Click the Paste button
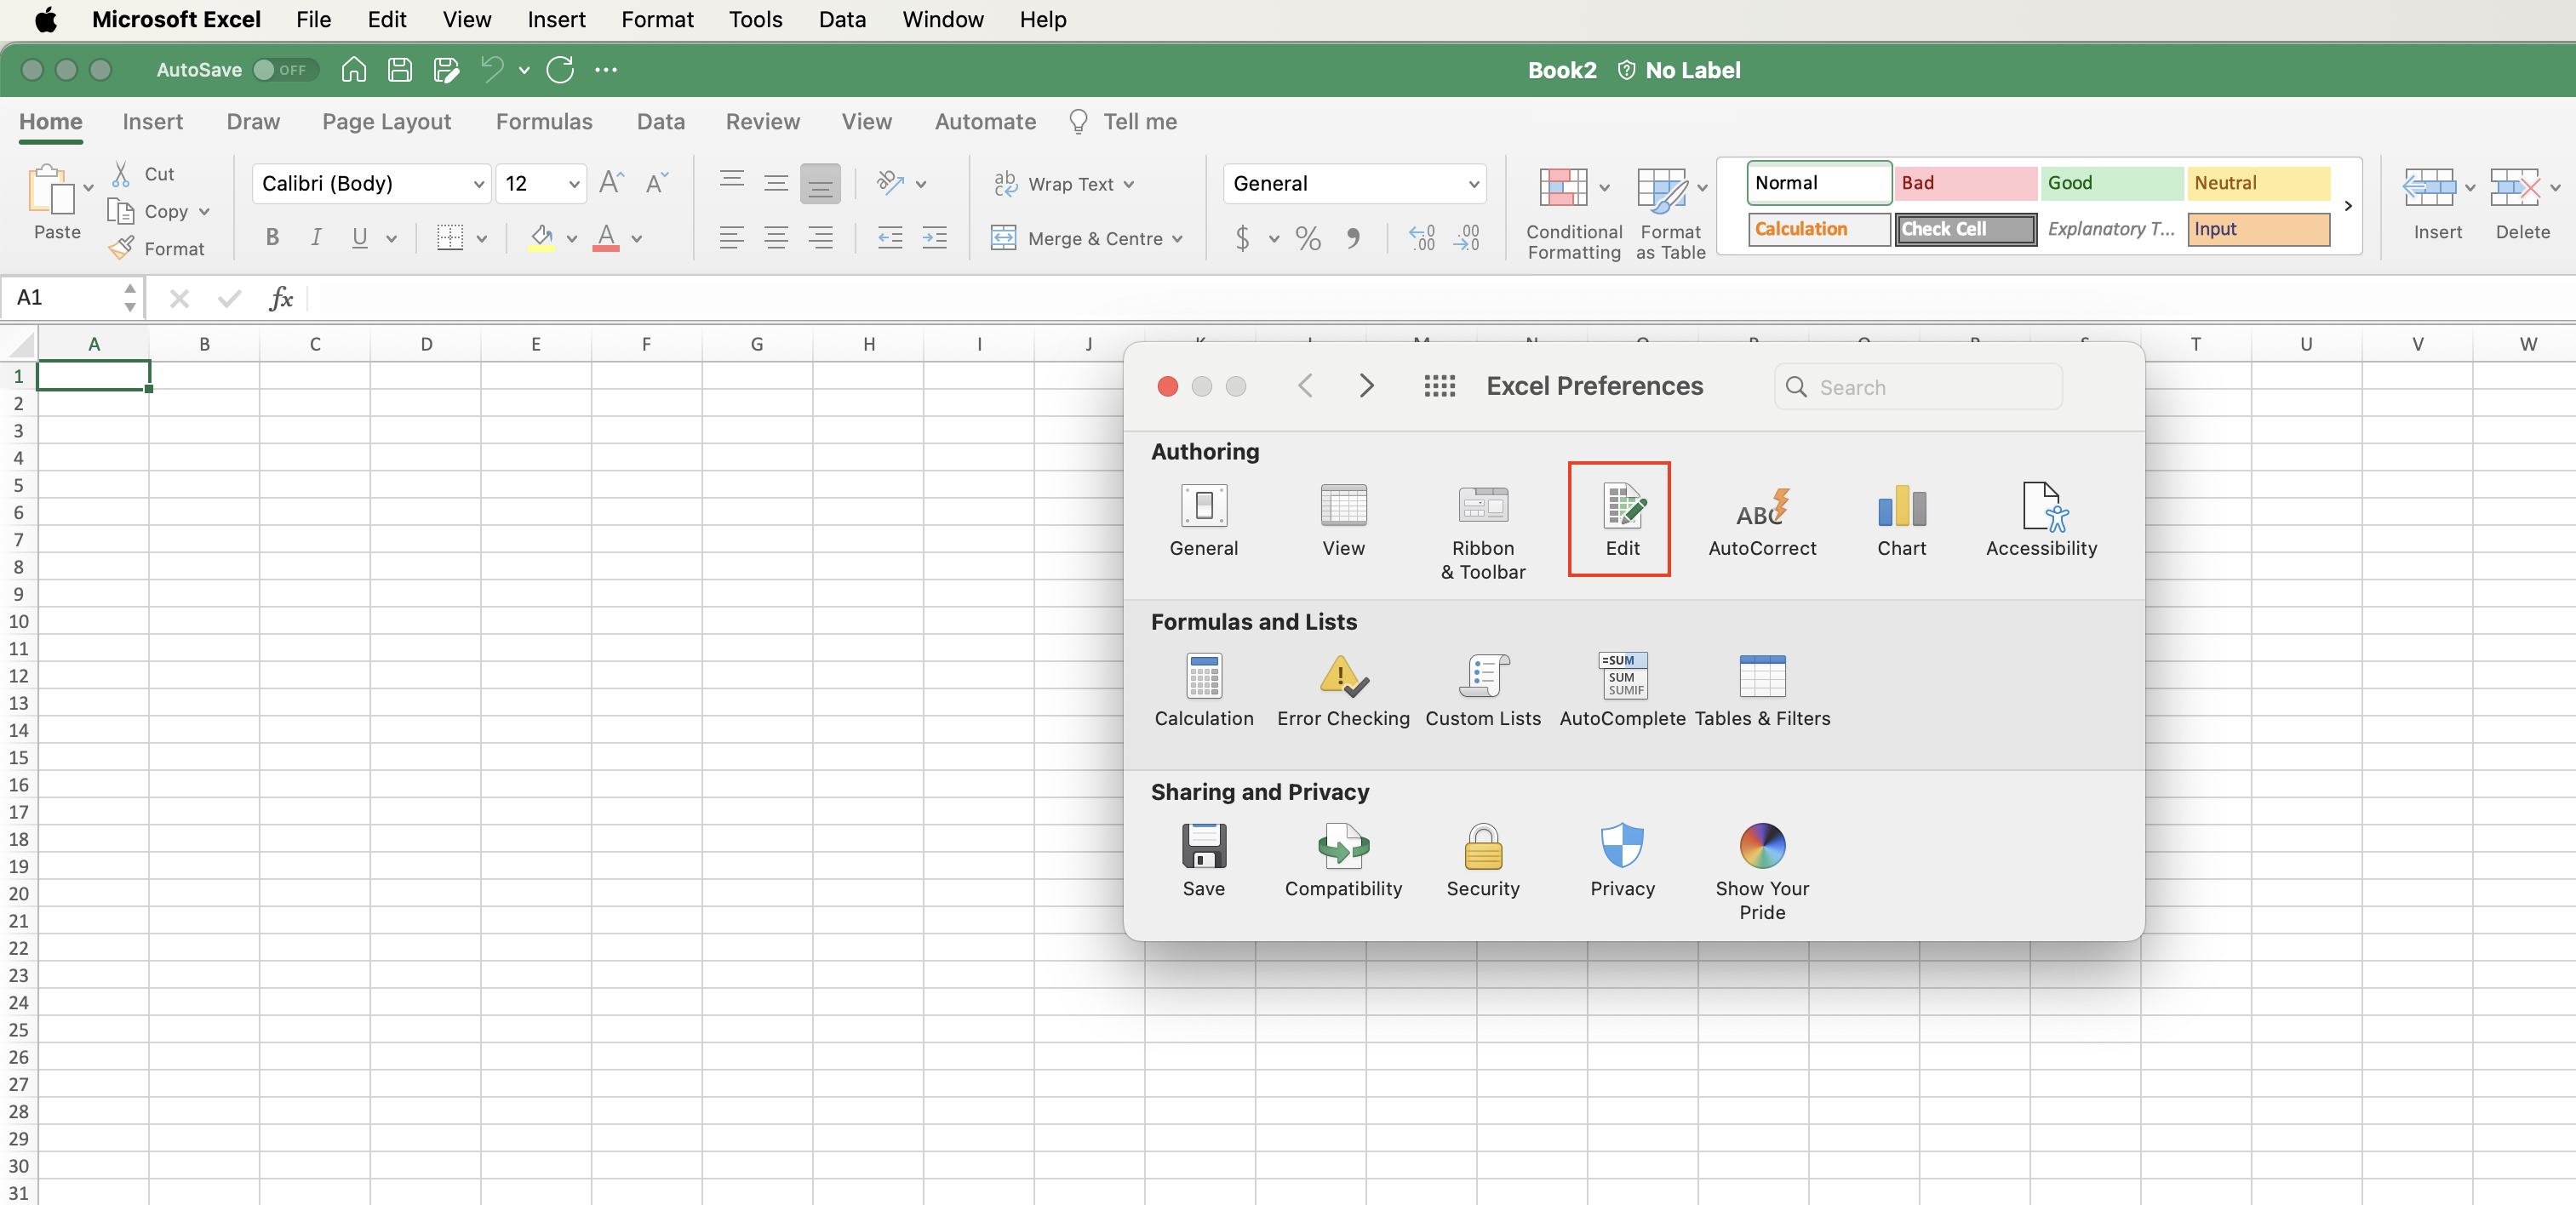The image size is (2576, 1205). [x=57, y=203]
